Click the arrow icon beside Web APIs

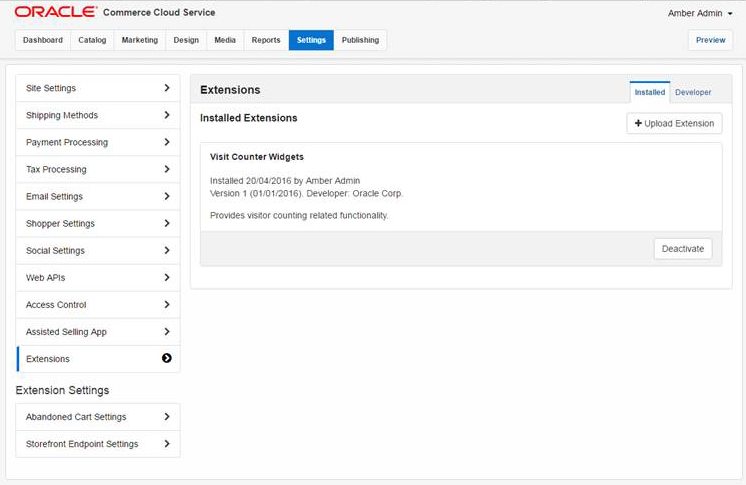pos(166,277)
